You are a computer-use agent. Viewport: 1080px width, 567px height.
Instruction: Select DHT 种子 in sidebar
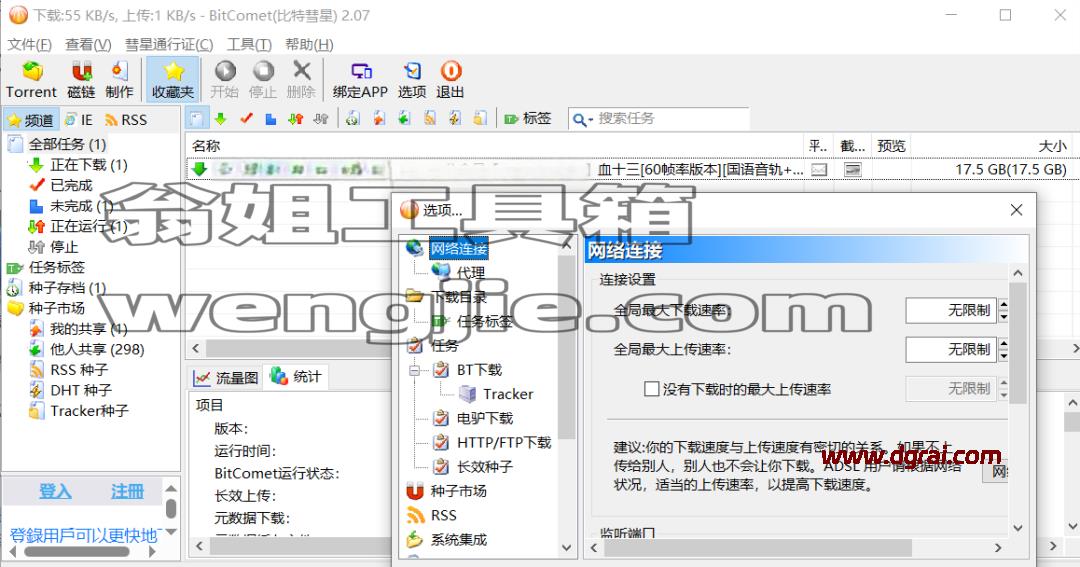coord(81,390)
